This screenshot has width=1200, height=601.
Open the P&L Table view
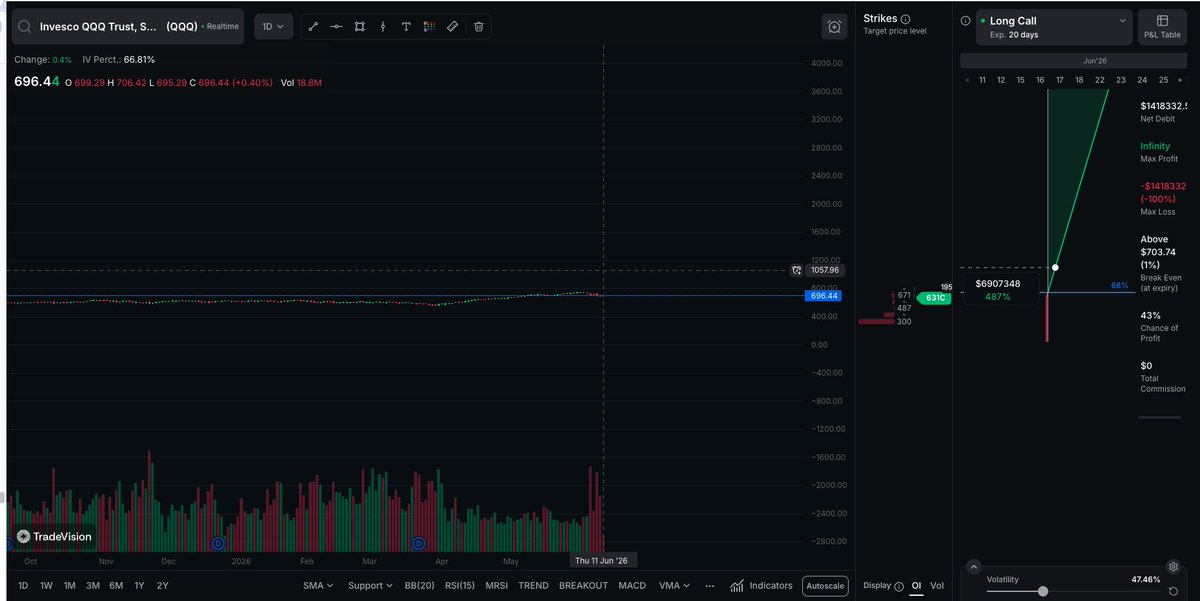pyautogui.click(x=1162, y=27)
